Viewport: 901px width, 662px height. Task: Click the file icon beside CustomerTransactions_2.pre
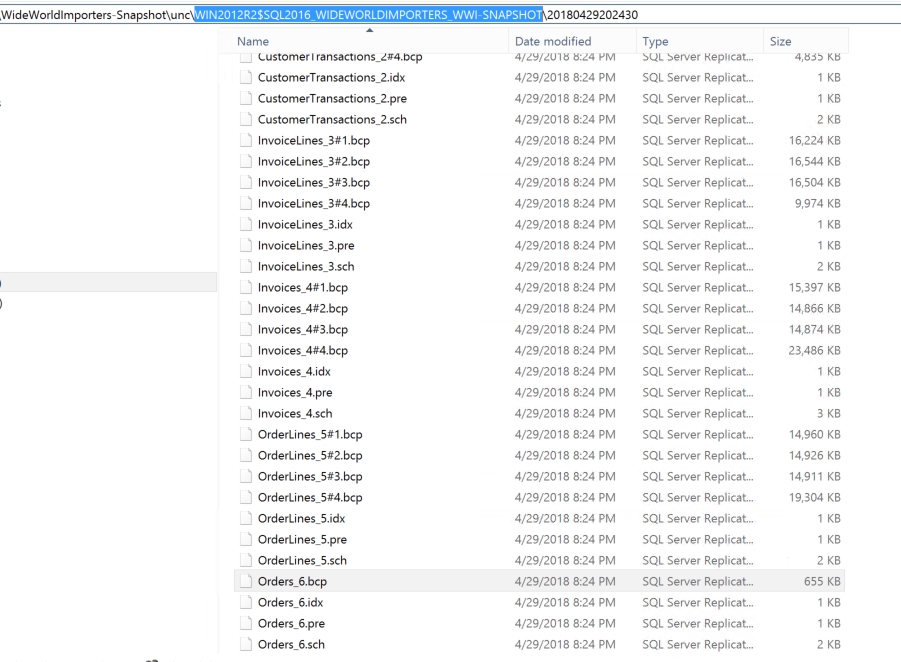pyautogui.click(x=246, y=98)
